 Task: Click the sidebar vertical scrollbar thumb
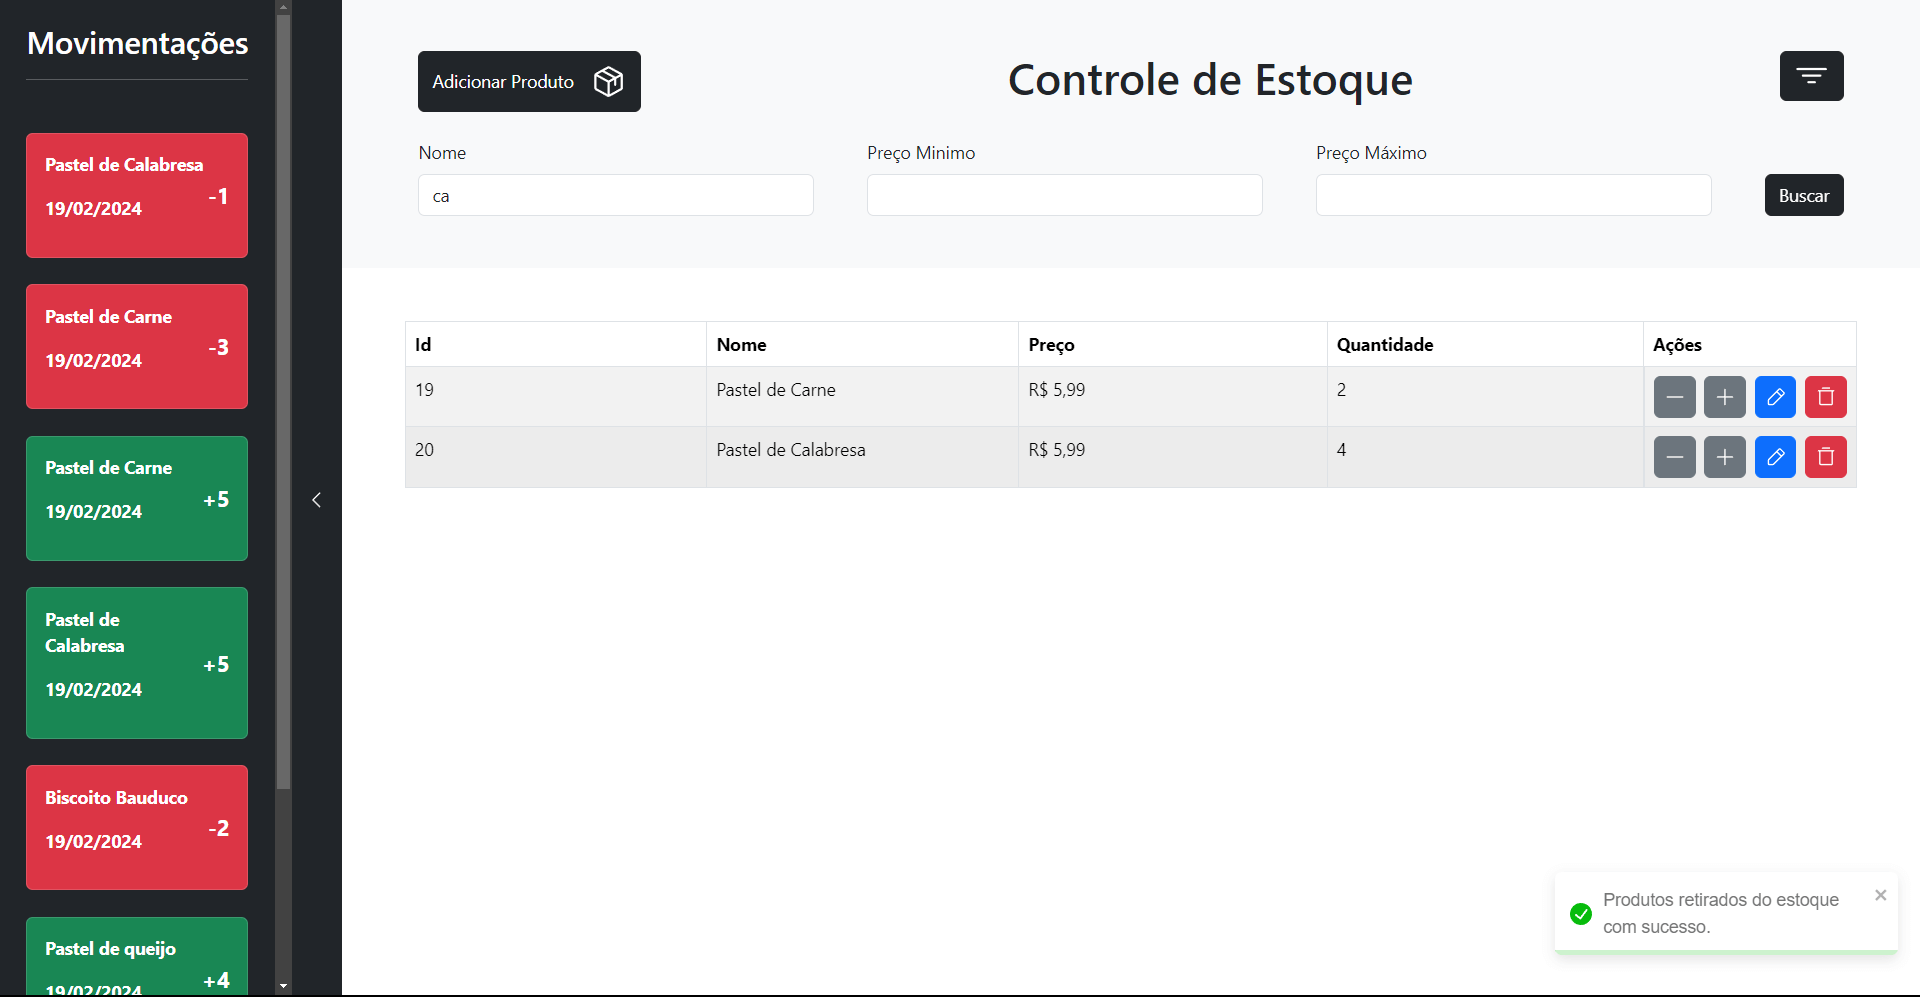[x=283, y=400]
